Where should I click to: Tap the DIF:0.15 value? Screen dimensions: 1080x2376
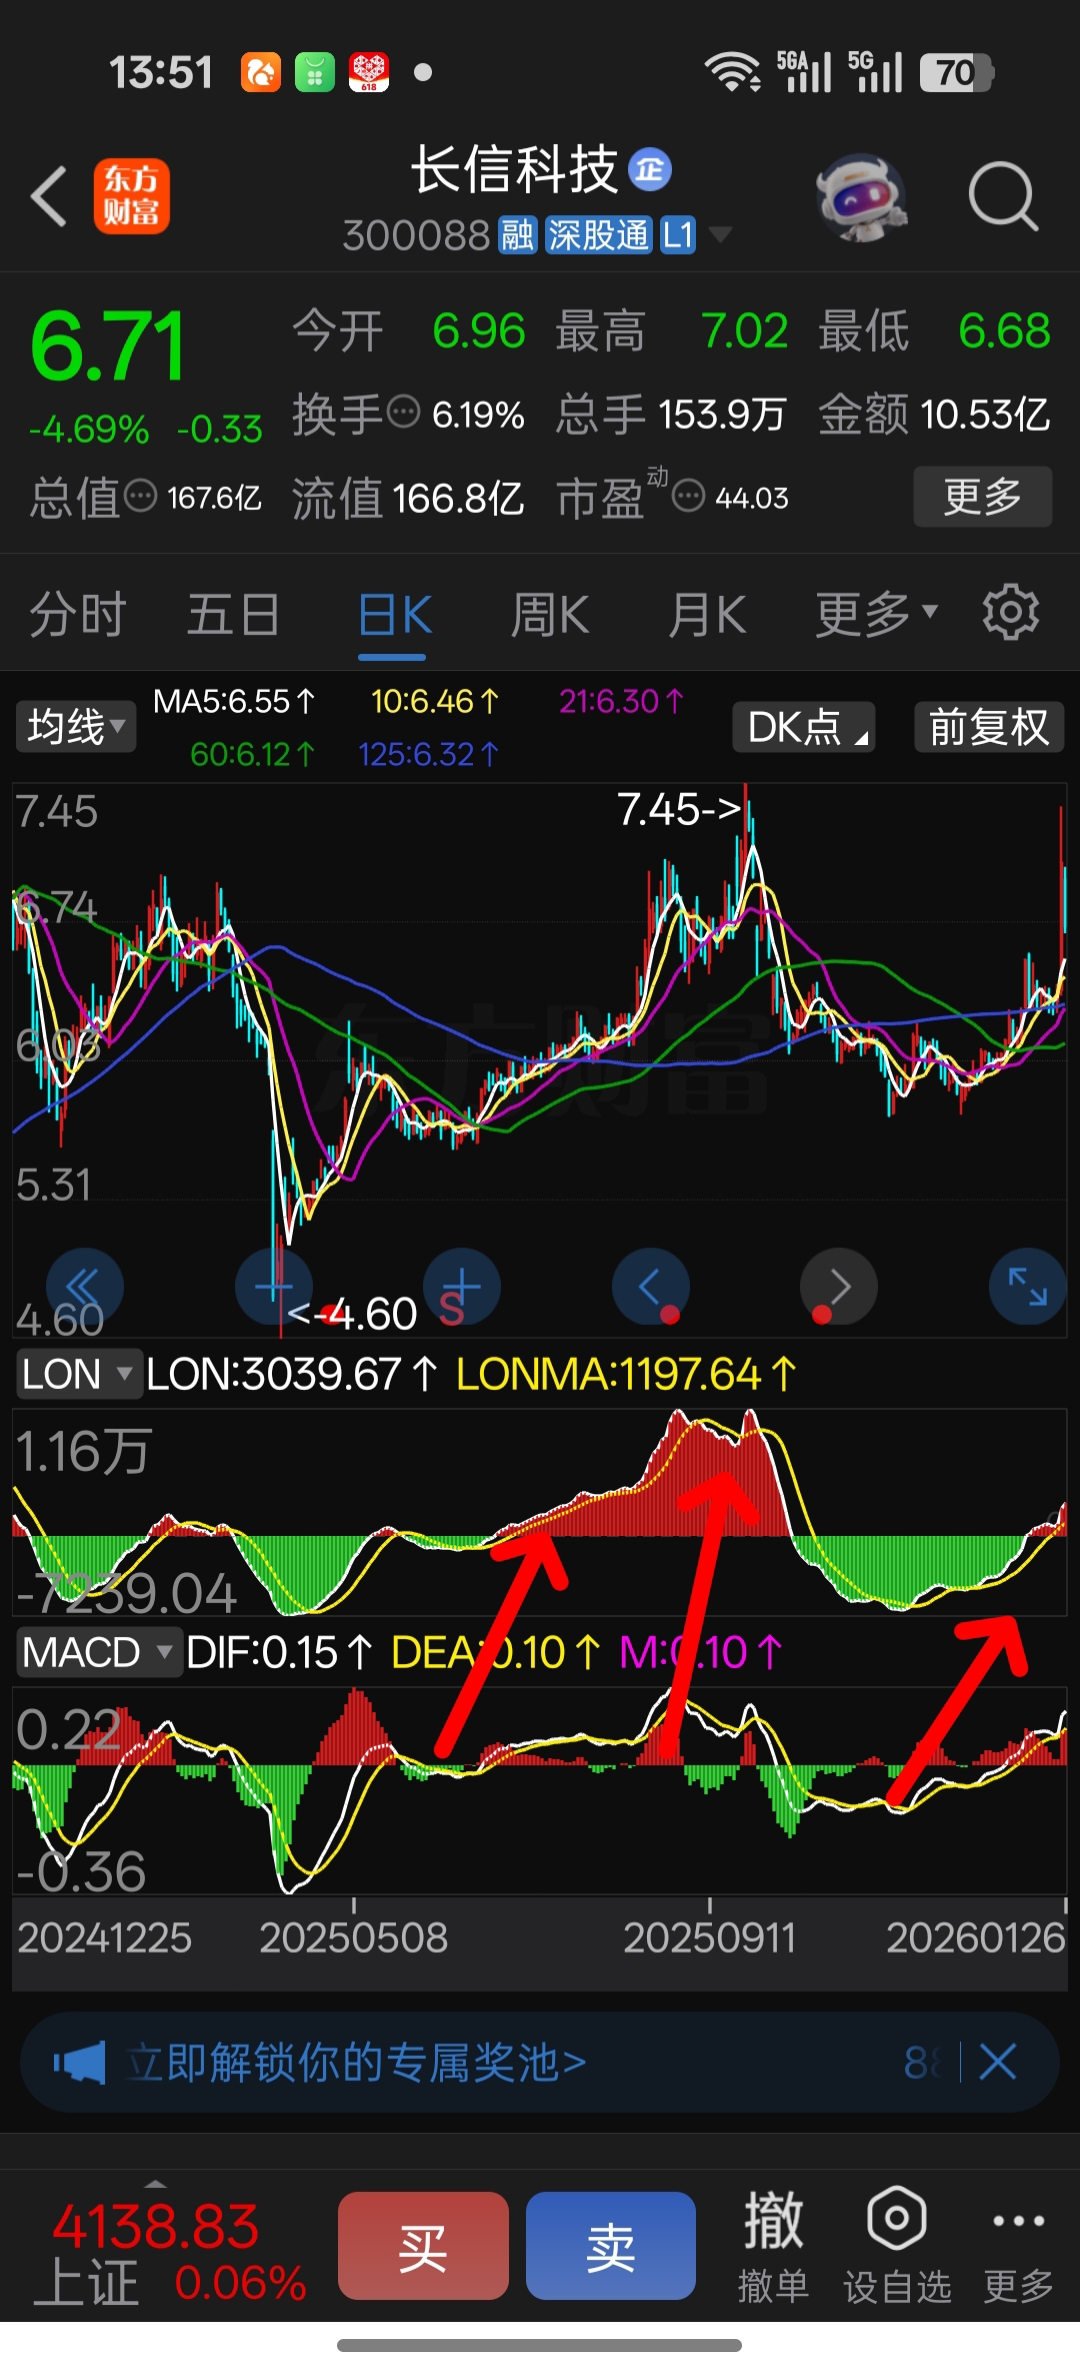point(279,1652)
